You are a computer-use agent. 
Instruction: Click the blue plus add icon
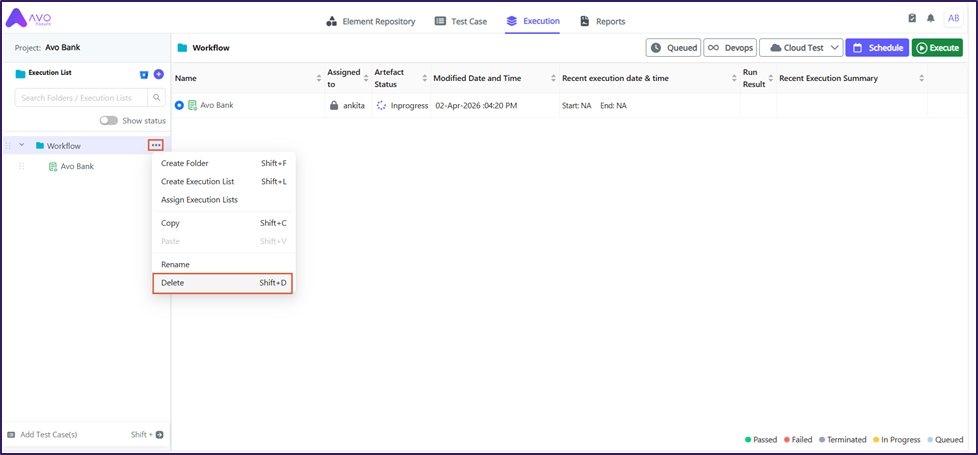pyautogui.click(x=158, y=74)
